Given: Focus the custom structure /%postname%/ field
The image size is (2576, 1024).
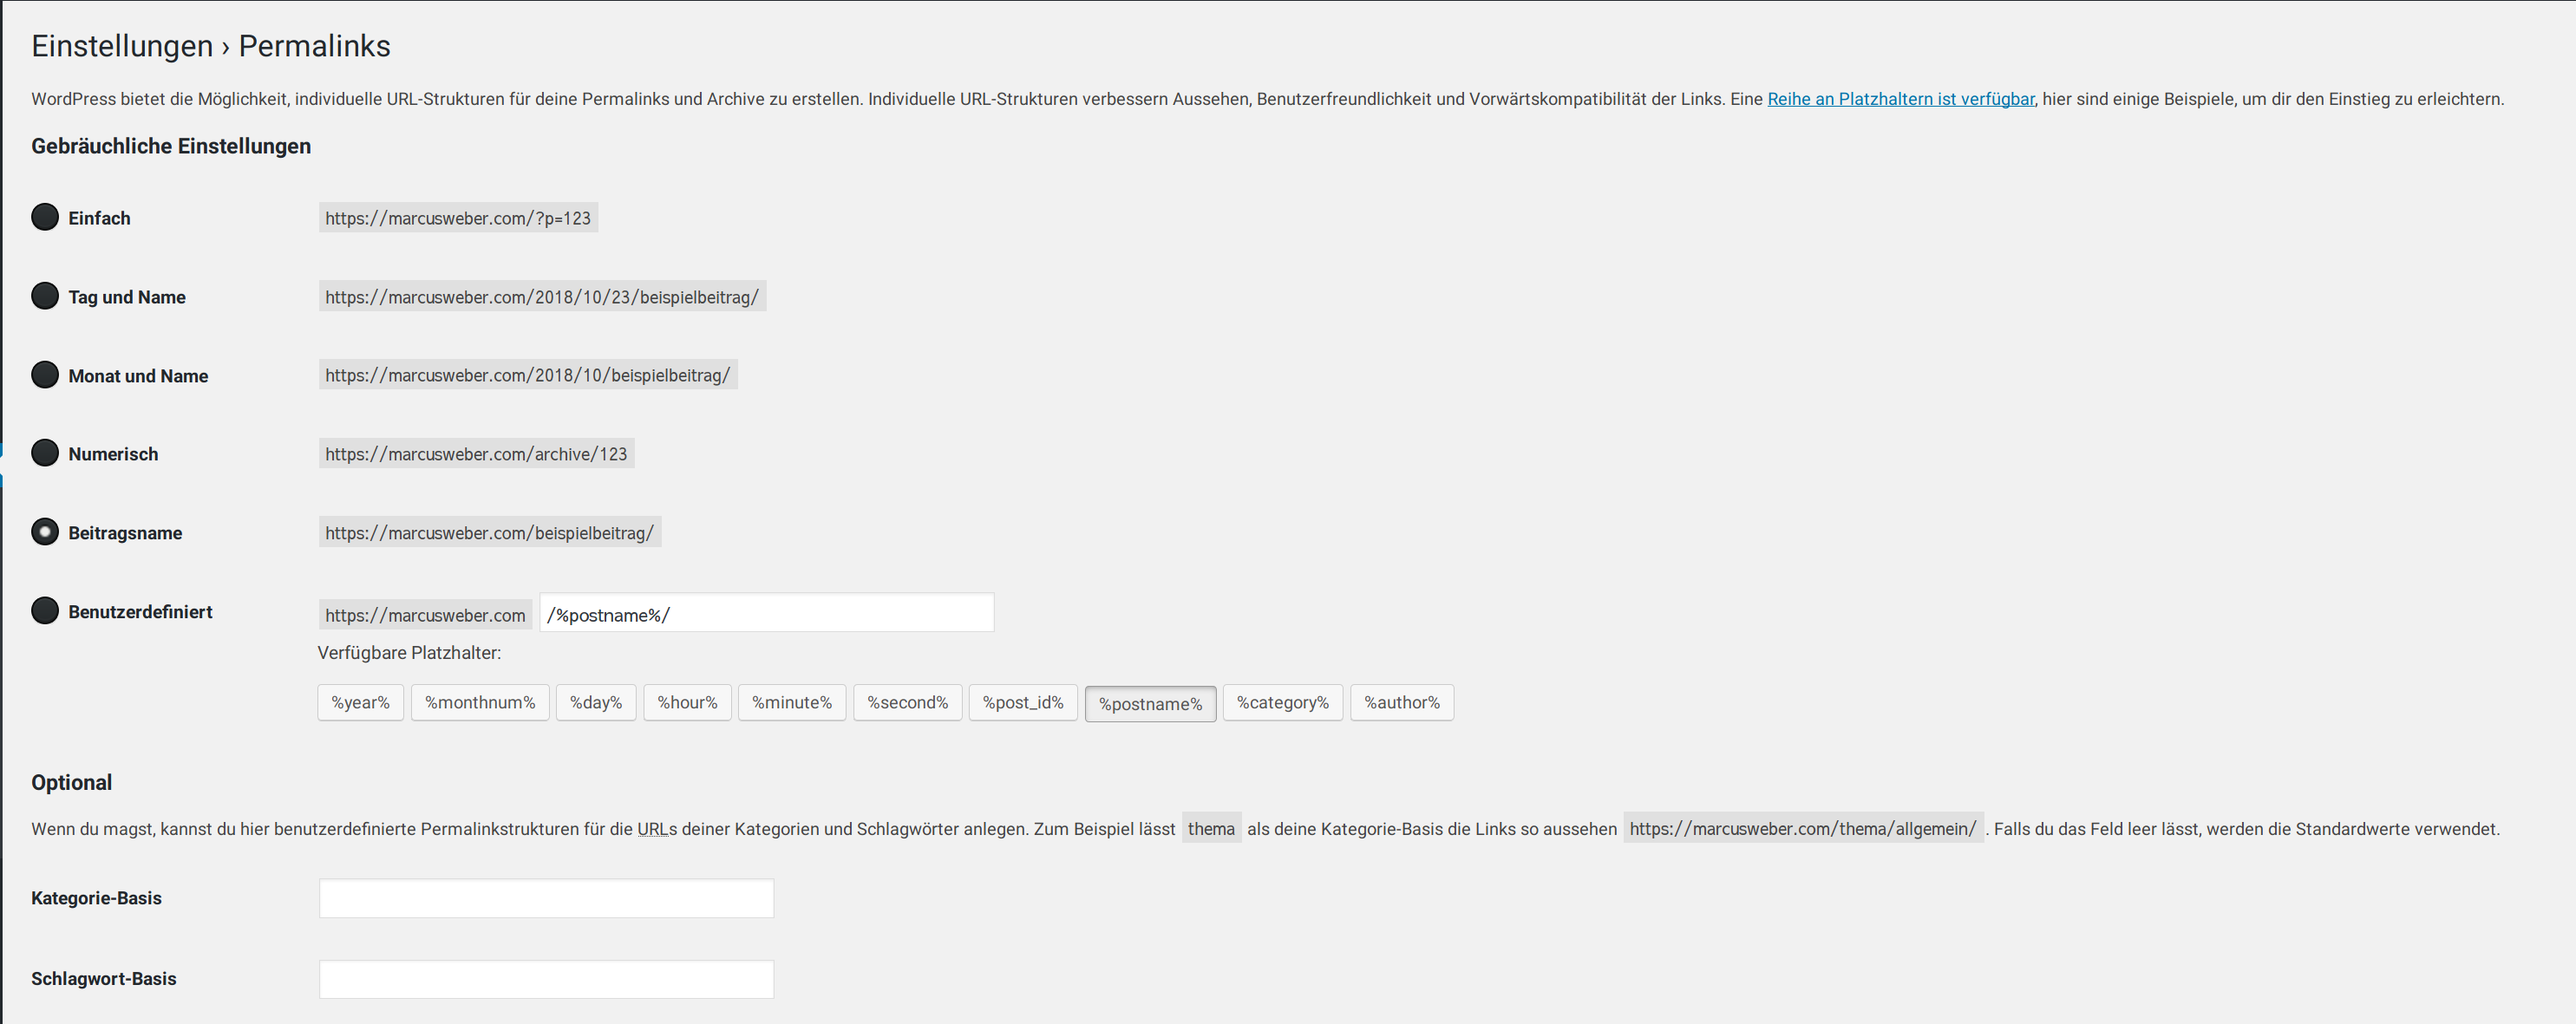Looking at the screenshot, I should pyautogui.click(x=766, y=613).
